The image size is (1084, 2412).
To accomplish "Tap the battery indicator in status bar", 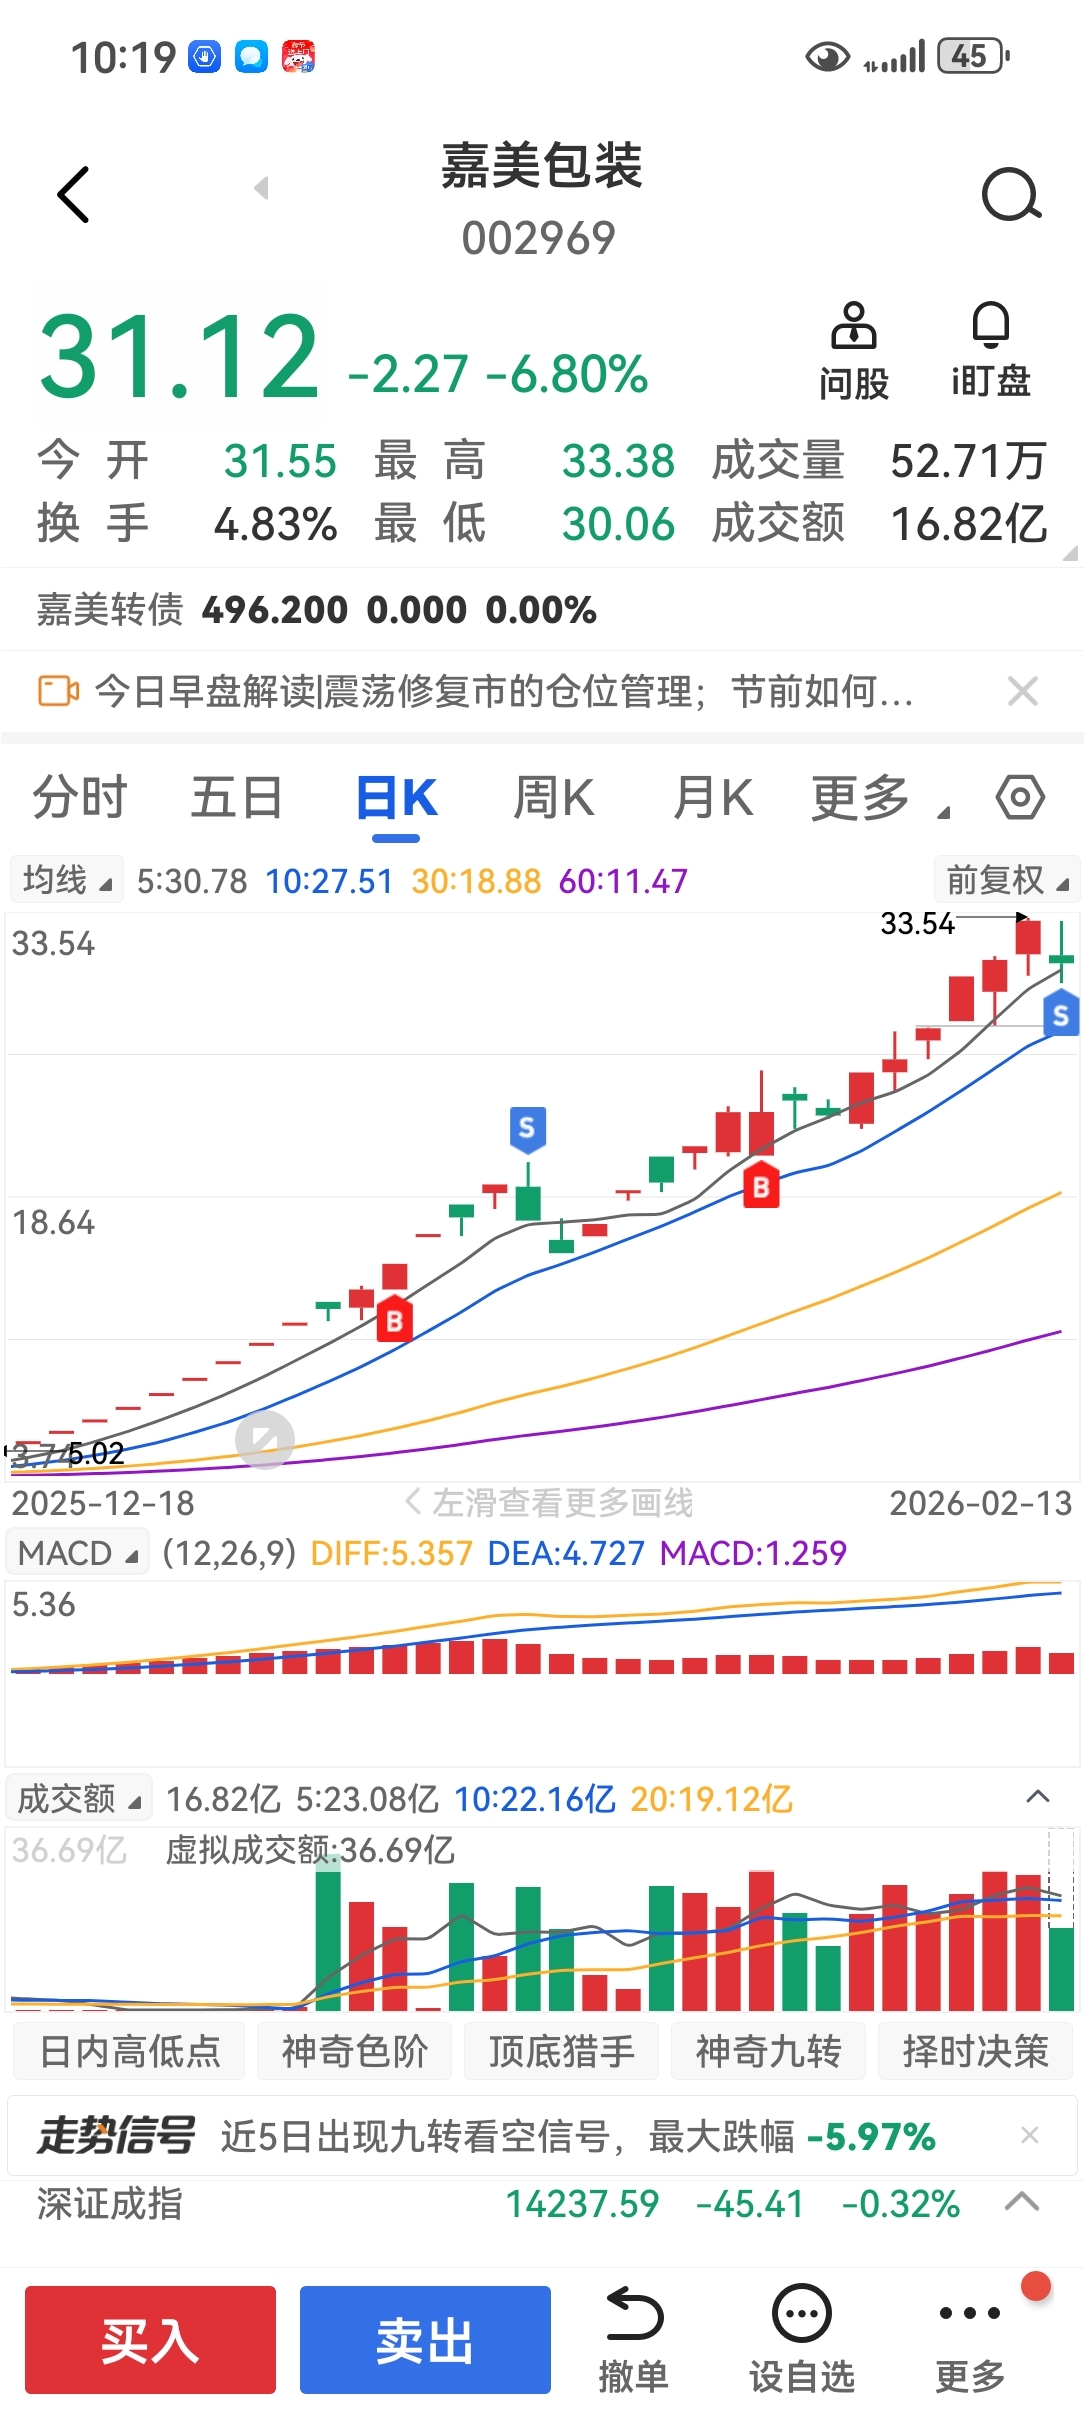I will [x=973, y=56].
